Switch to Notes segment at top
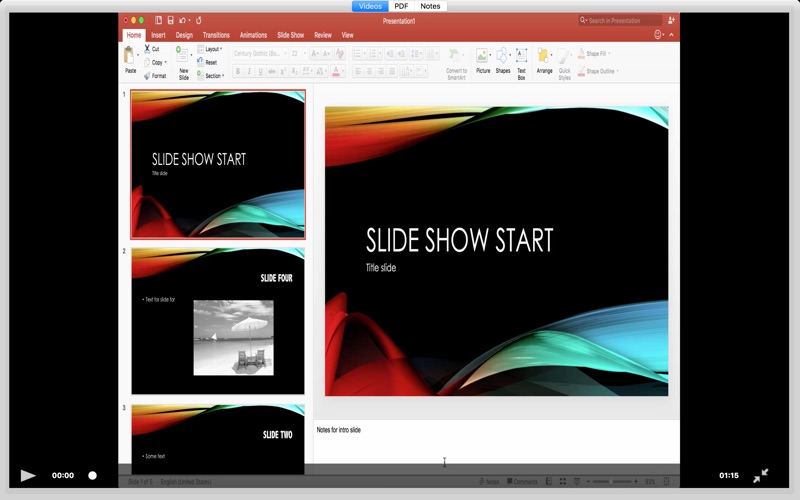This screenshot has width=800, height=500. coord(430,6)
